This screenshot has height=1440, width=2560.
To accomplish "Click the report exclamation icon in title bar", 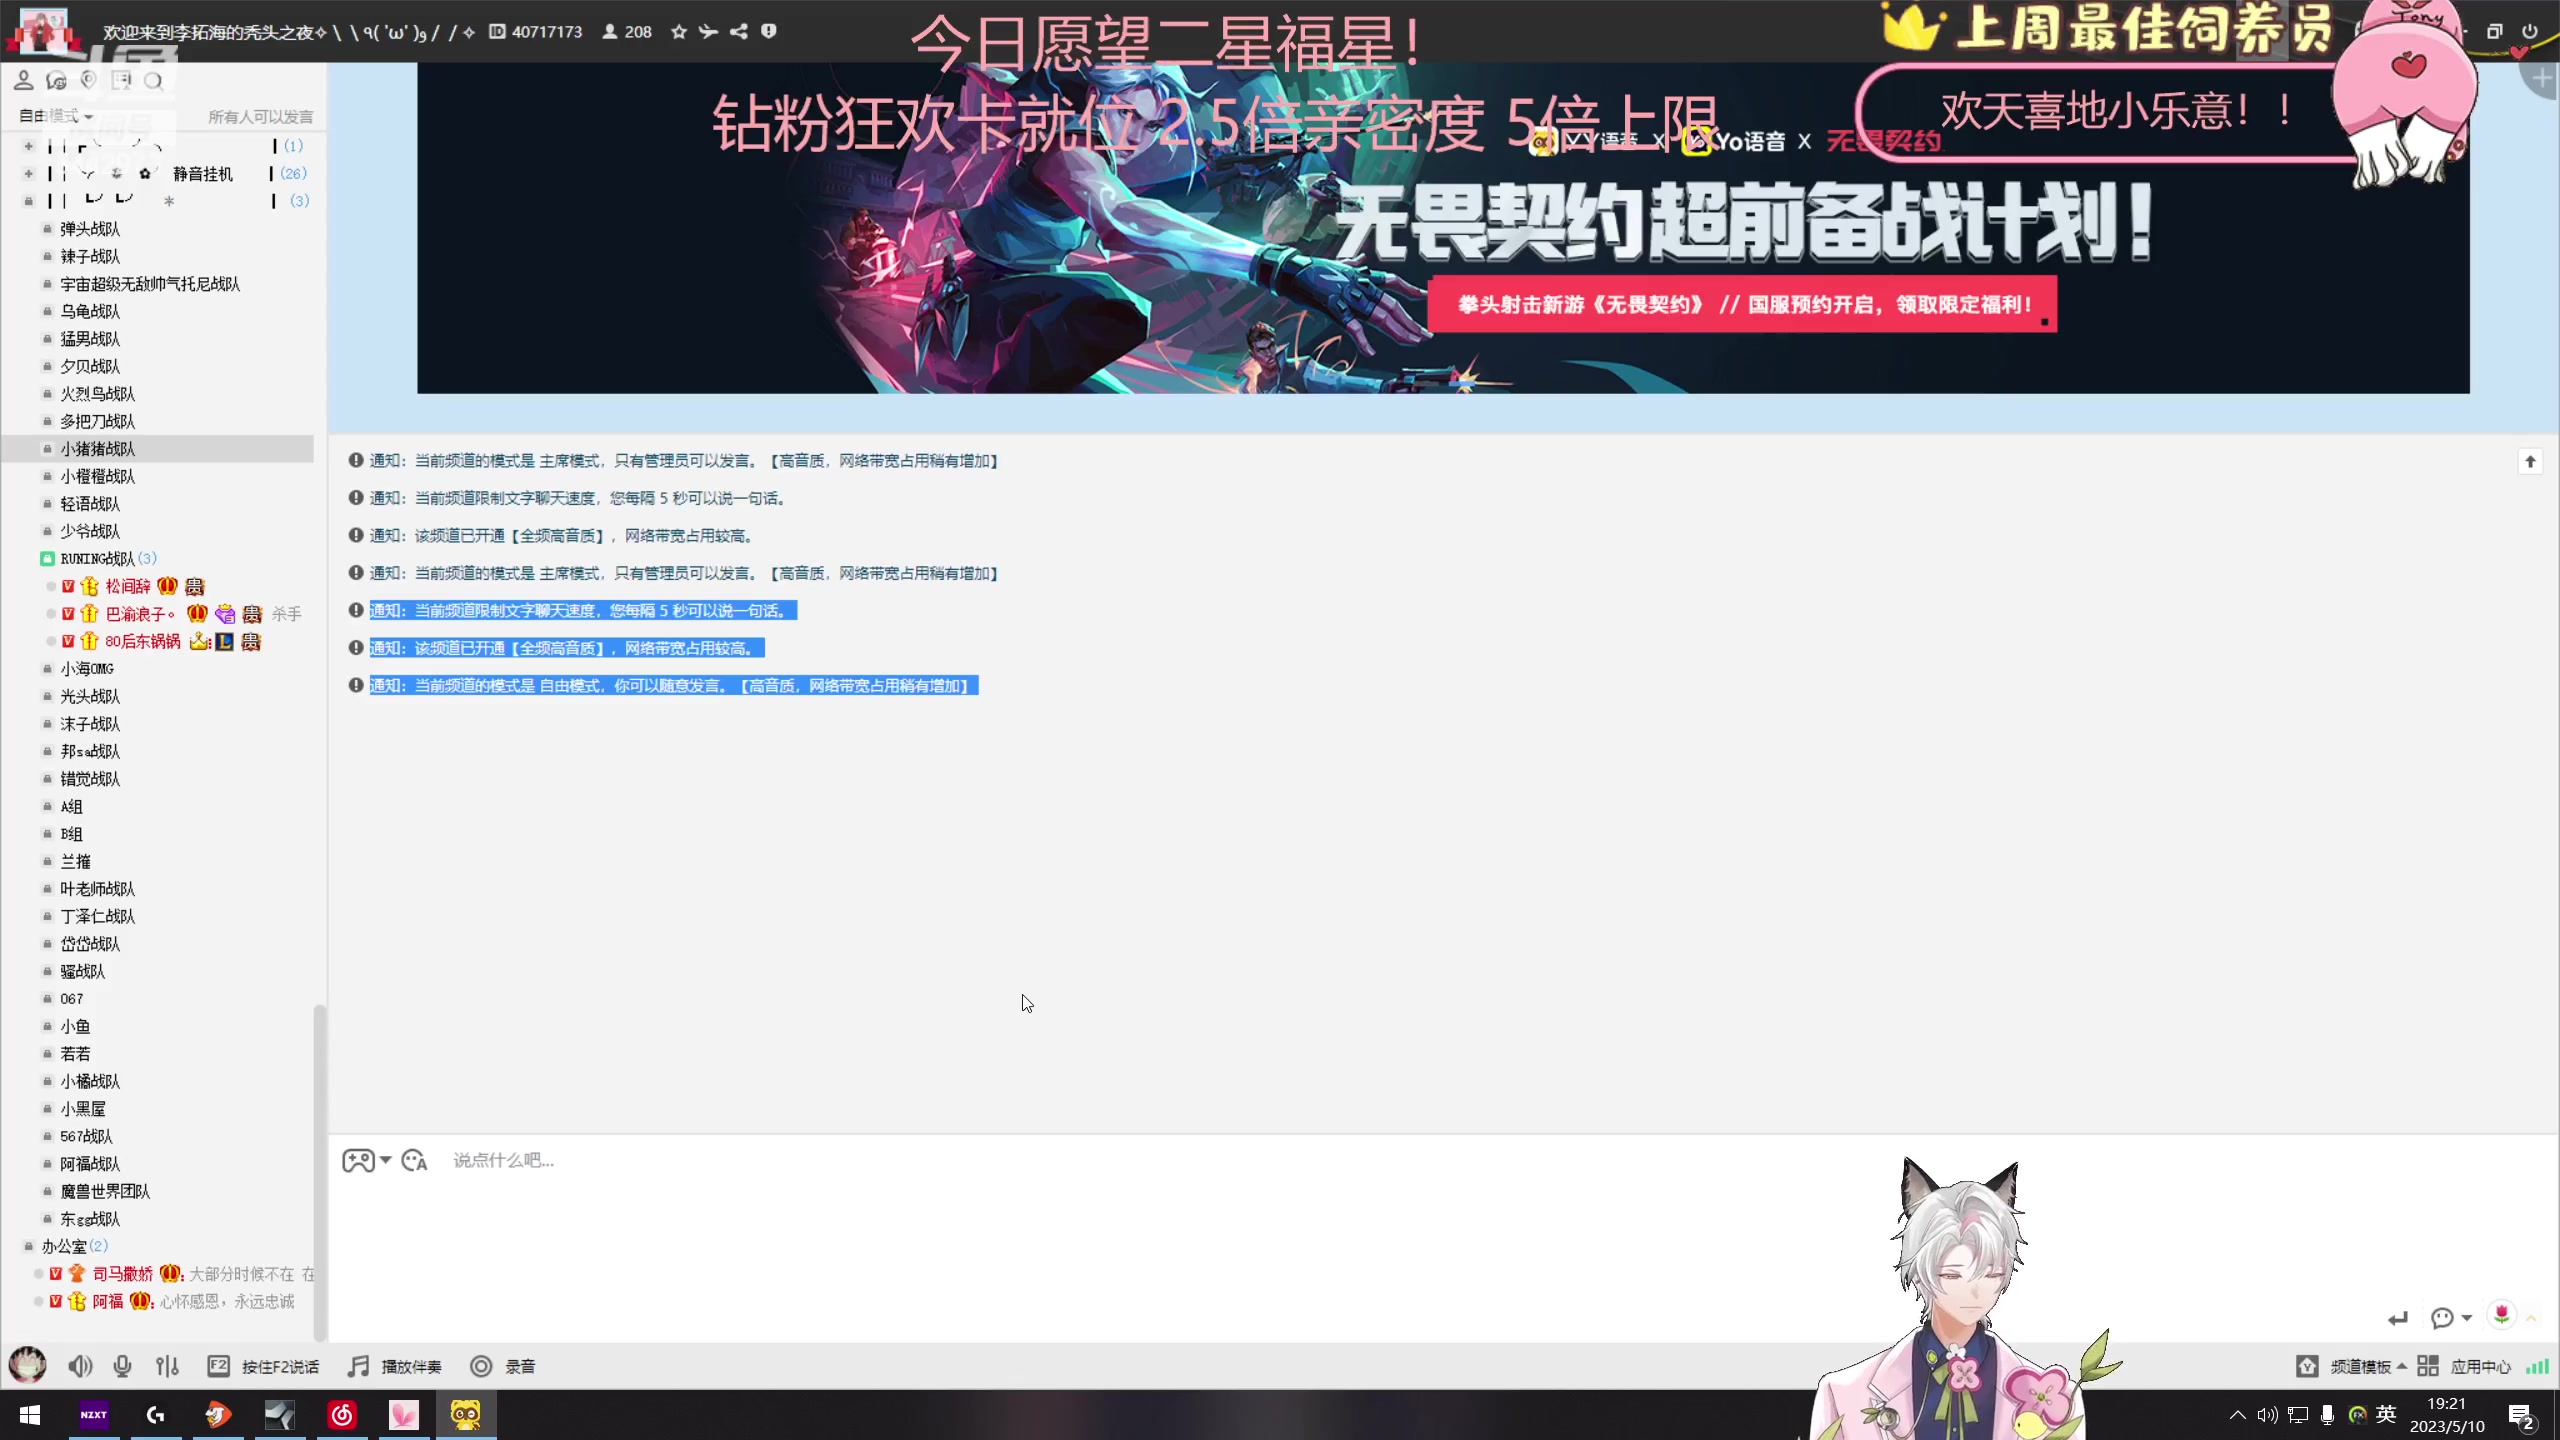I will point(768,32).
